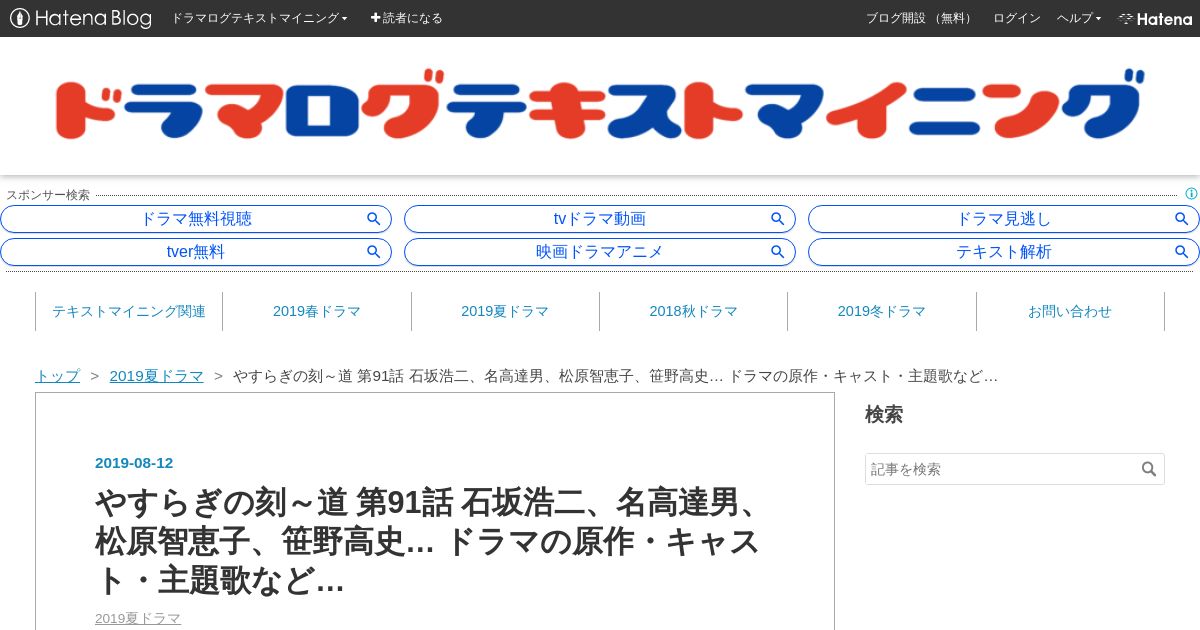Select 映画ドラマアニメ sponsored search

pos(600,252)
